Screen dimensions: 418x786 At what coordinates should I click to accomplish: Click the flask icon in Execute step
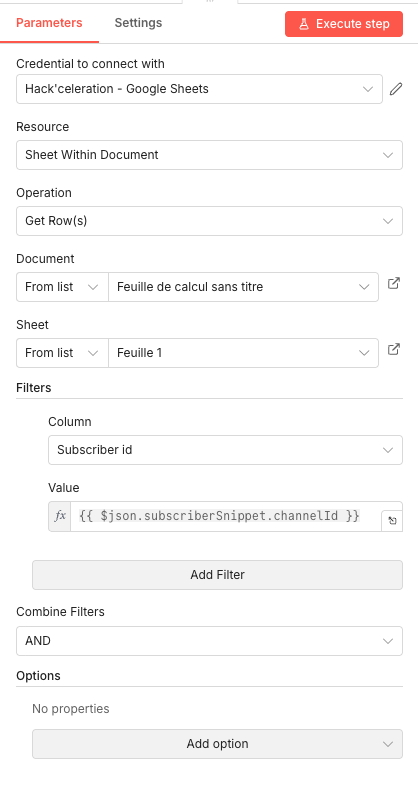304,24
